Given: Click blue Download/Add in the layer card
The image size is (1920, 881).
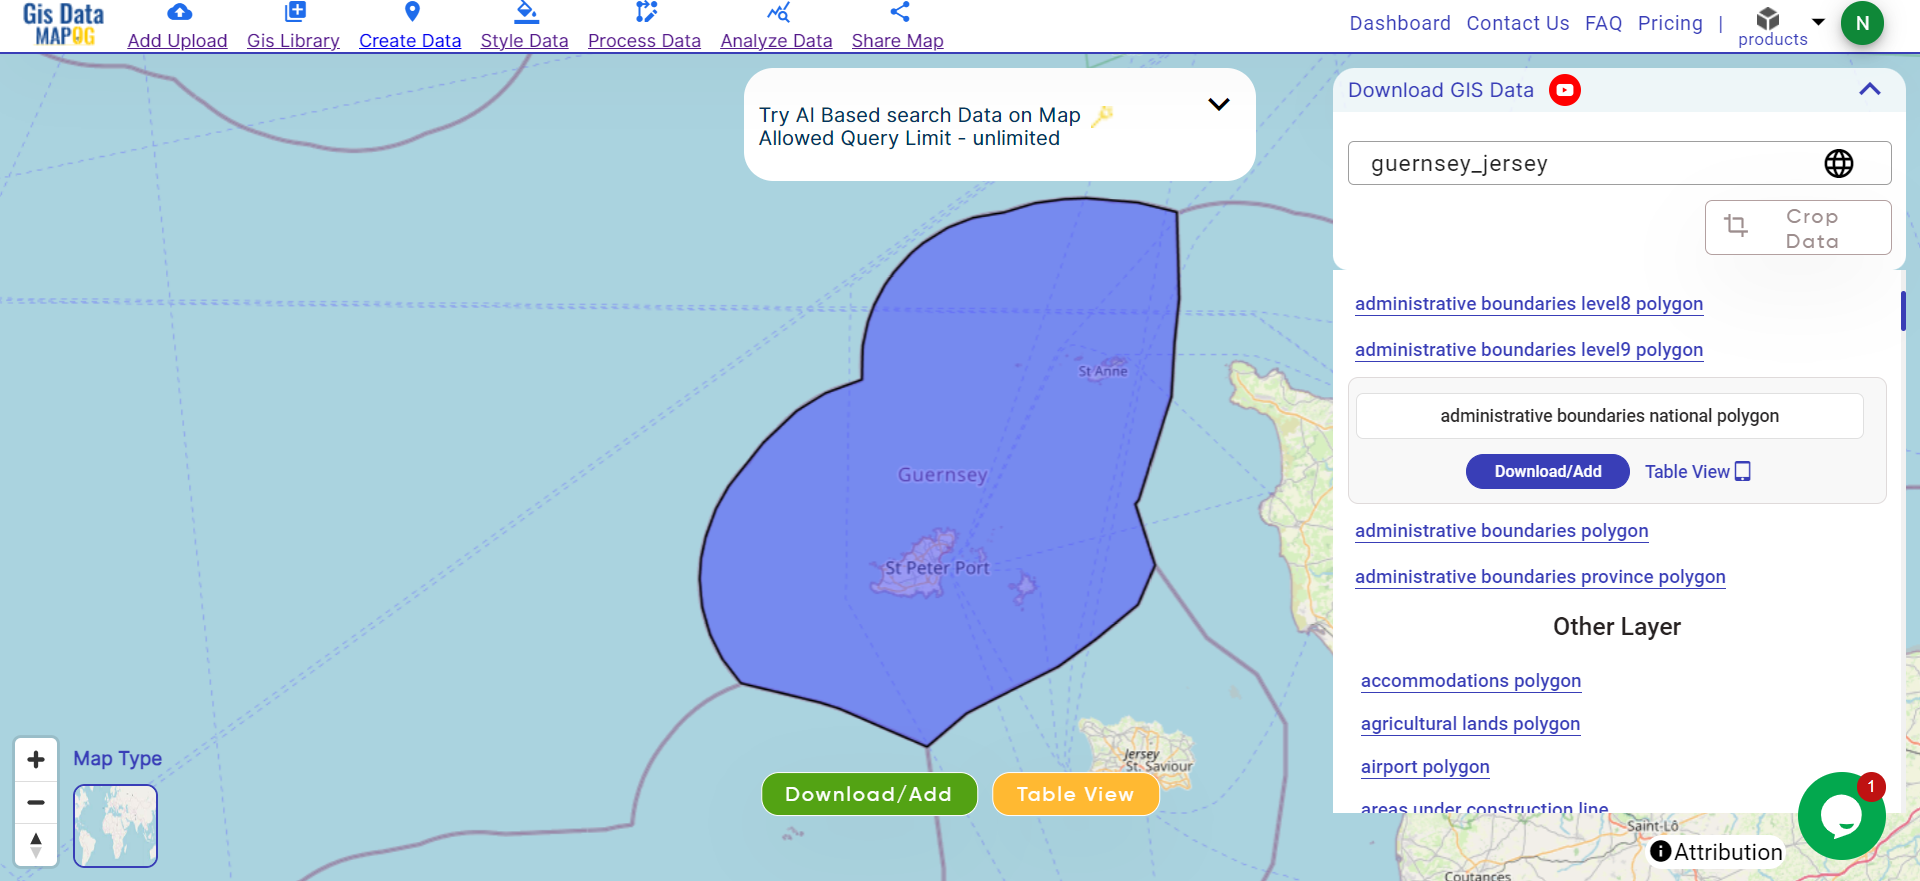Looking at the screenshot, I should click(x=1548, y=471).
